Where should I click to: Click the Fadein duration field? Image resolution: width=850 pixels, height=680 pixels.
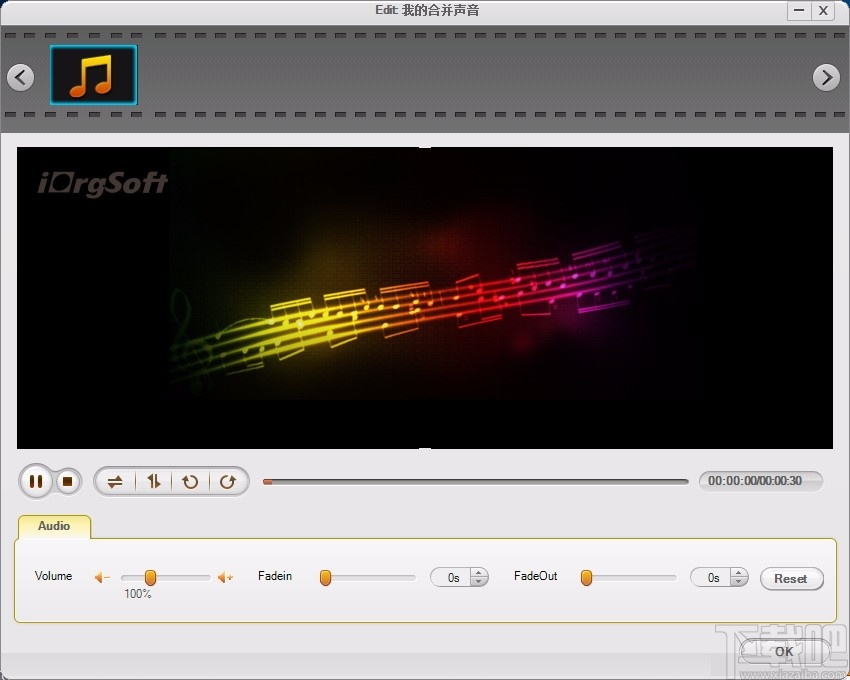tap(452, 577)
